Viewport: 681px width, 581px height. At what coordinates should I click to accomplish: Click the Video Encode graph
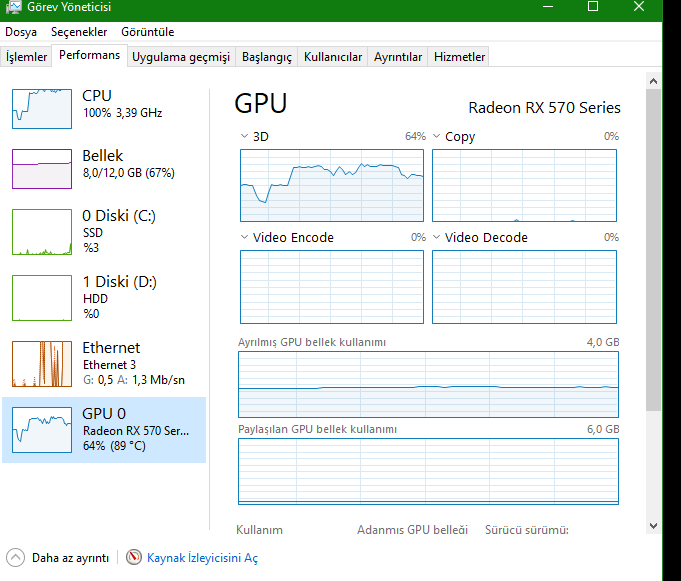332,287
